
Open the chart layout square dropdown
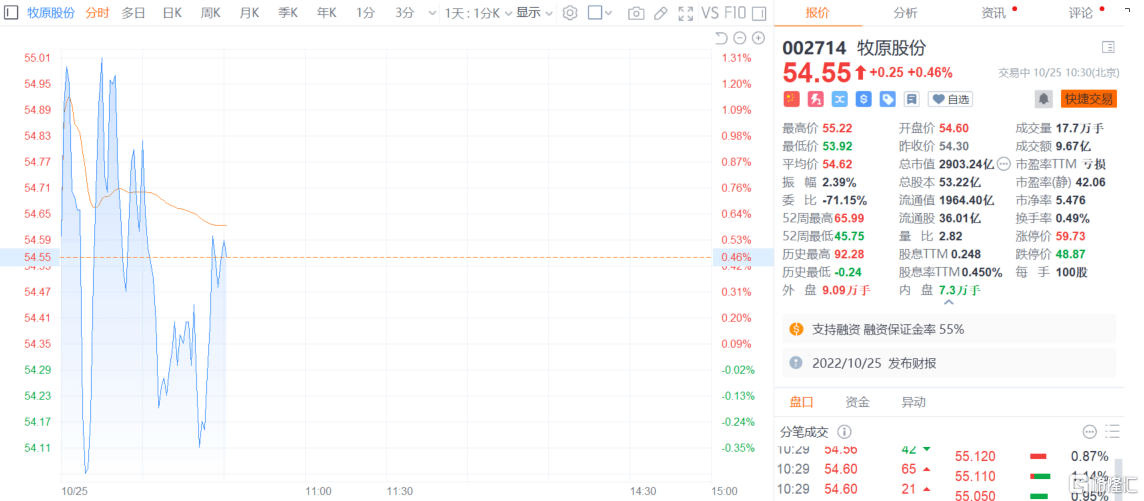coord(601,13)
